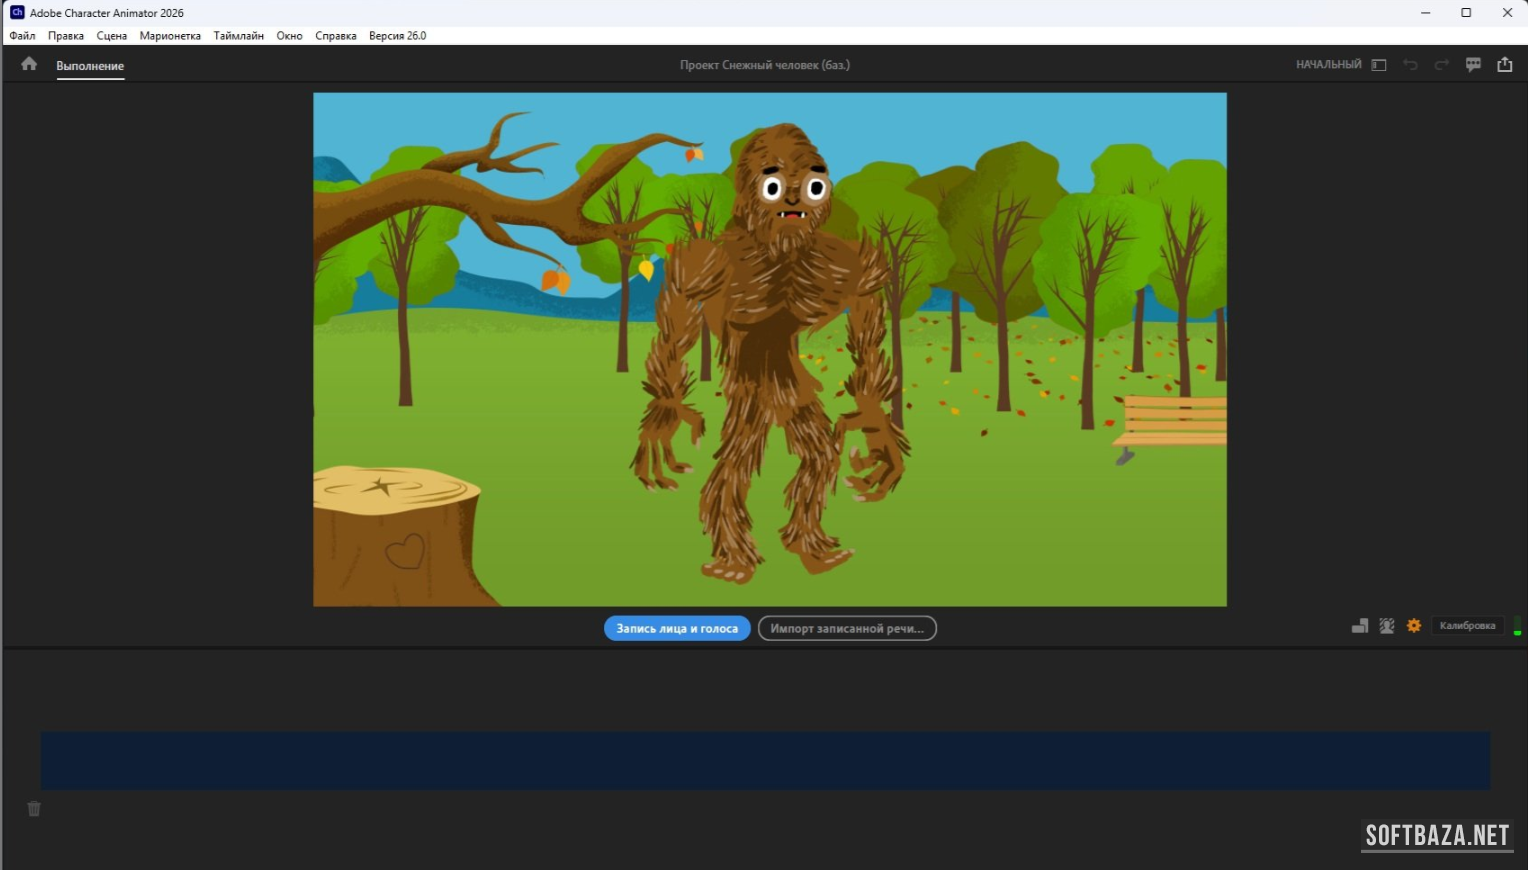Click the Home icon
This screenshot has width=1528, height=870.
tap(29, 64)
